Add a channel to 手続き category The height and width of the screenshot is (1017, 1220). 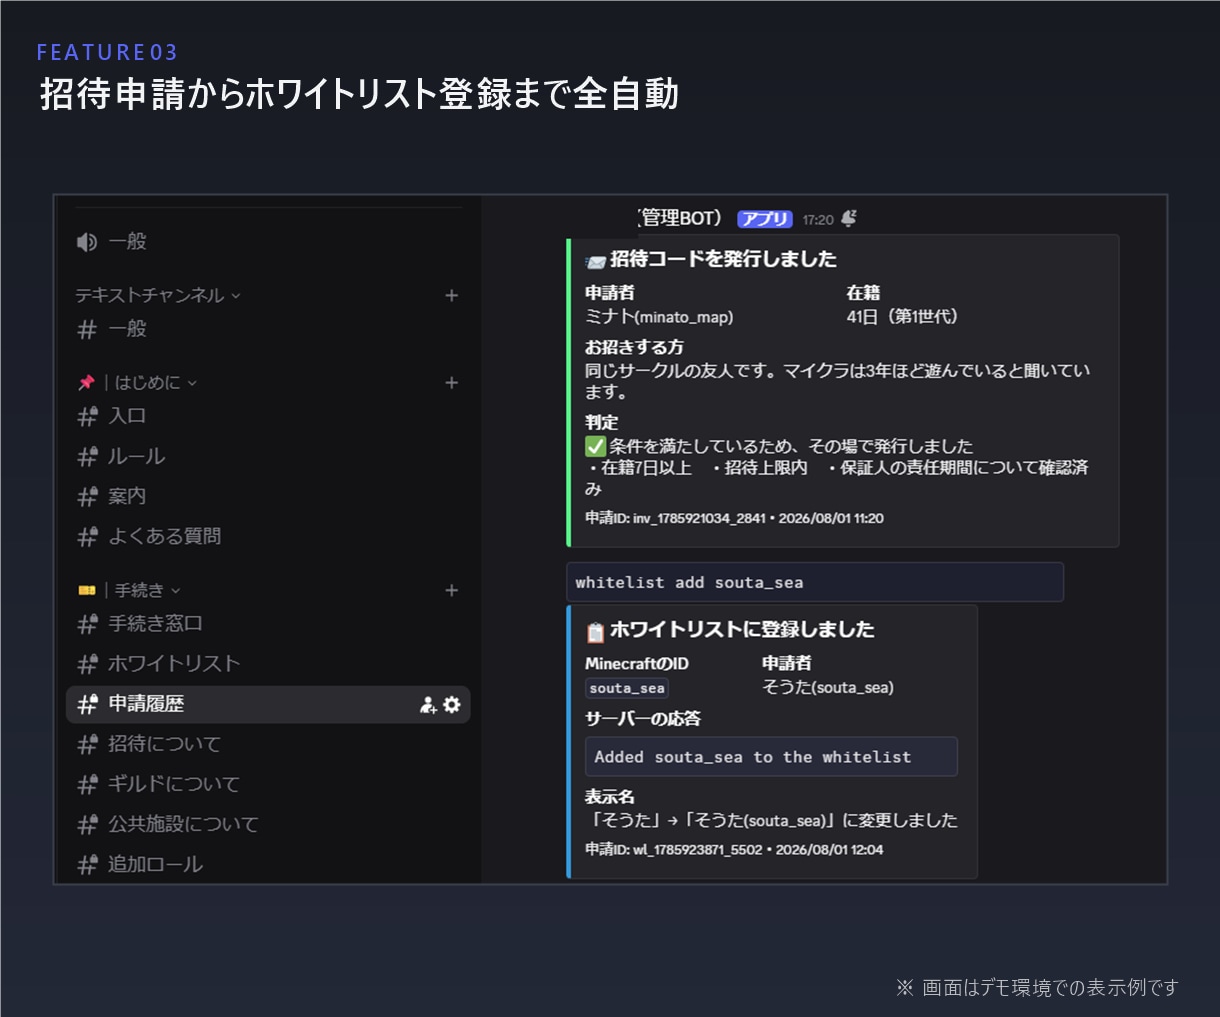(451, 590)
